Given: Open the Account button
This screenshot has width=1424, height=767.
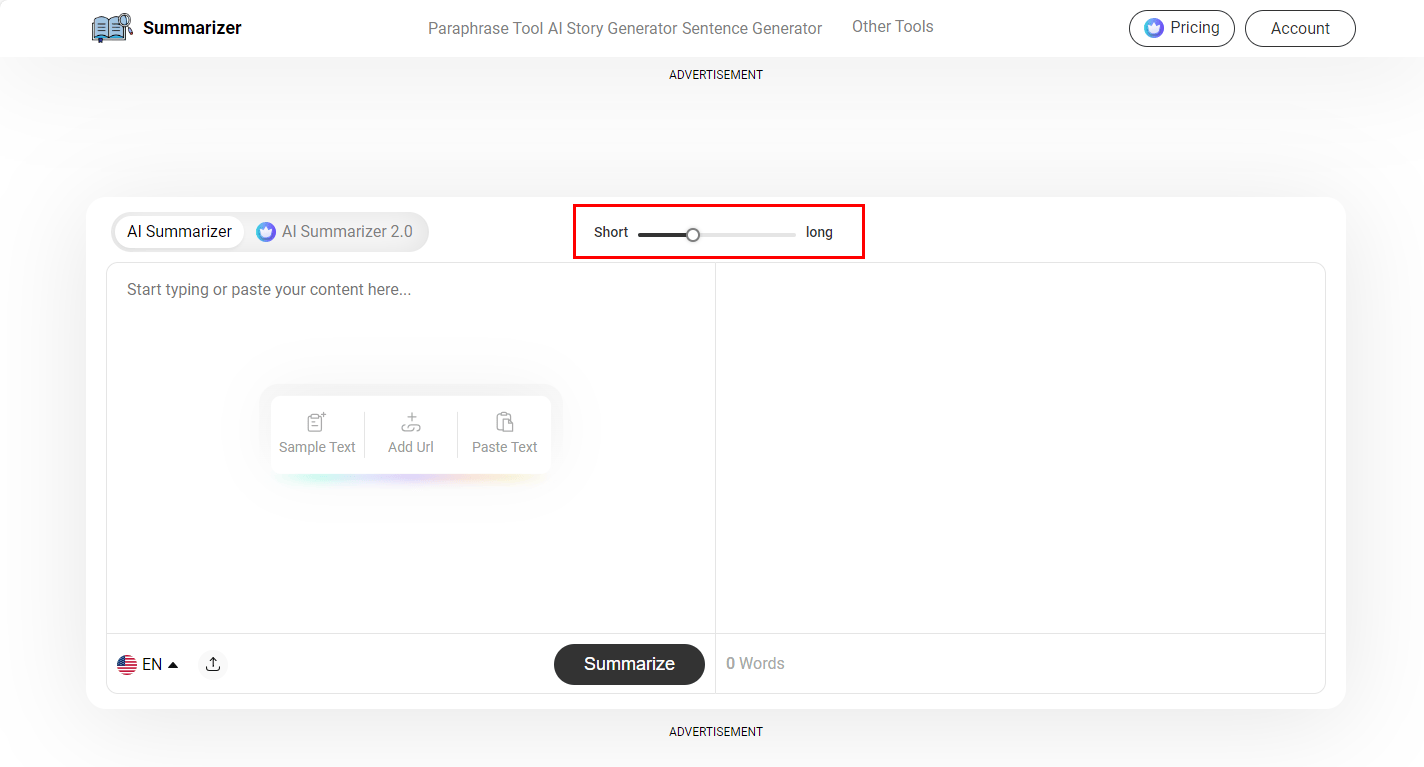Looking at the screenshot, I should point(1299,29).
